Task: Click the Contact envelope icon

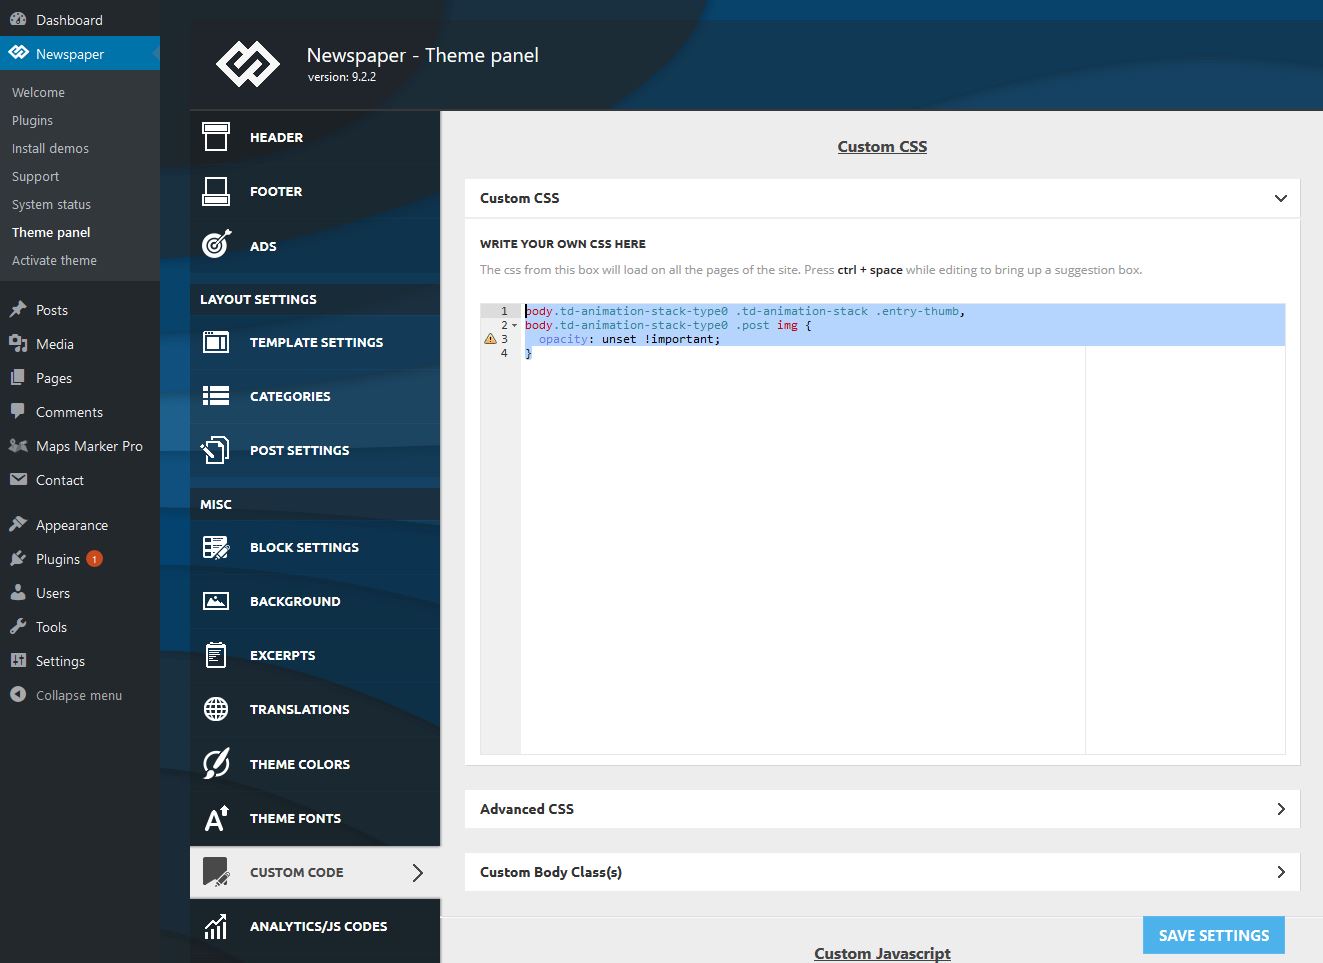Action: coord(18,480)
